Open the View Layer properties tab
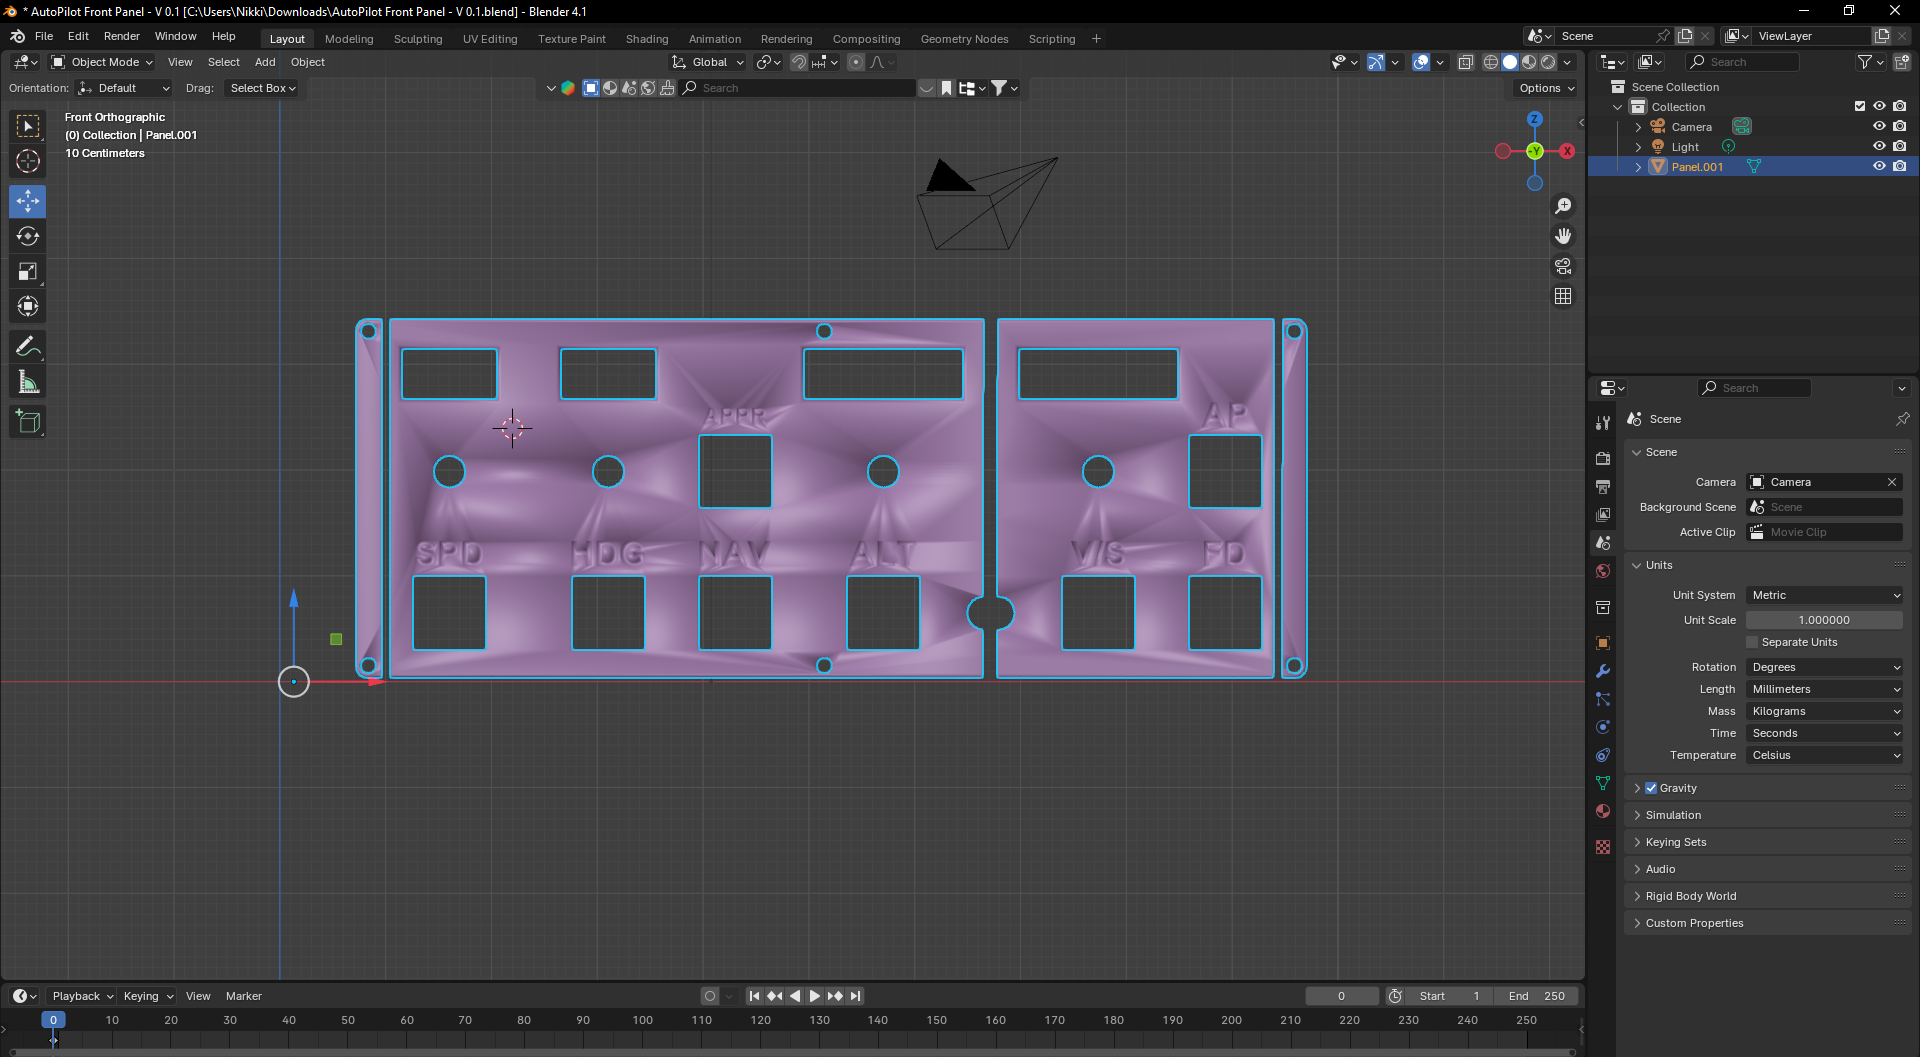This screenshot has height=1057, width=1920. click(x=1603, y=514)
